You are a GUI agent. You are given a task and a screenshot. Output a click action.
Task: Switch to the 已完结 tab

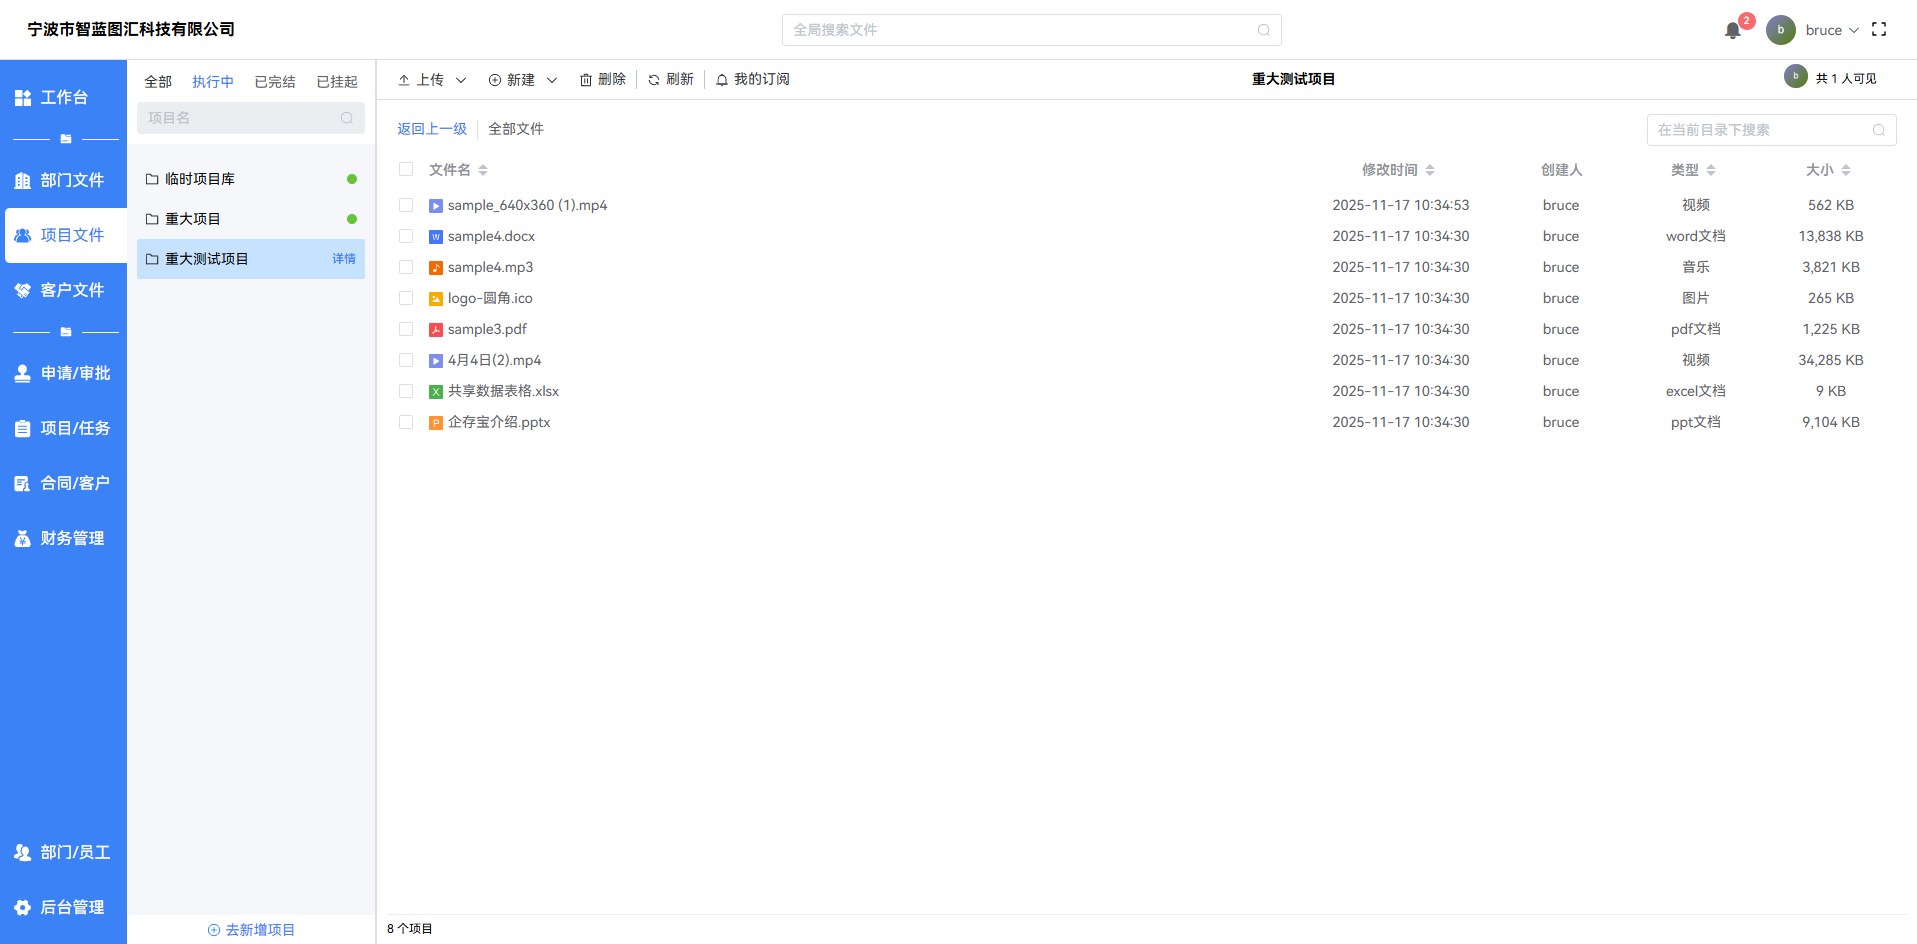coord(274,82)
